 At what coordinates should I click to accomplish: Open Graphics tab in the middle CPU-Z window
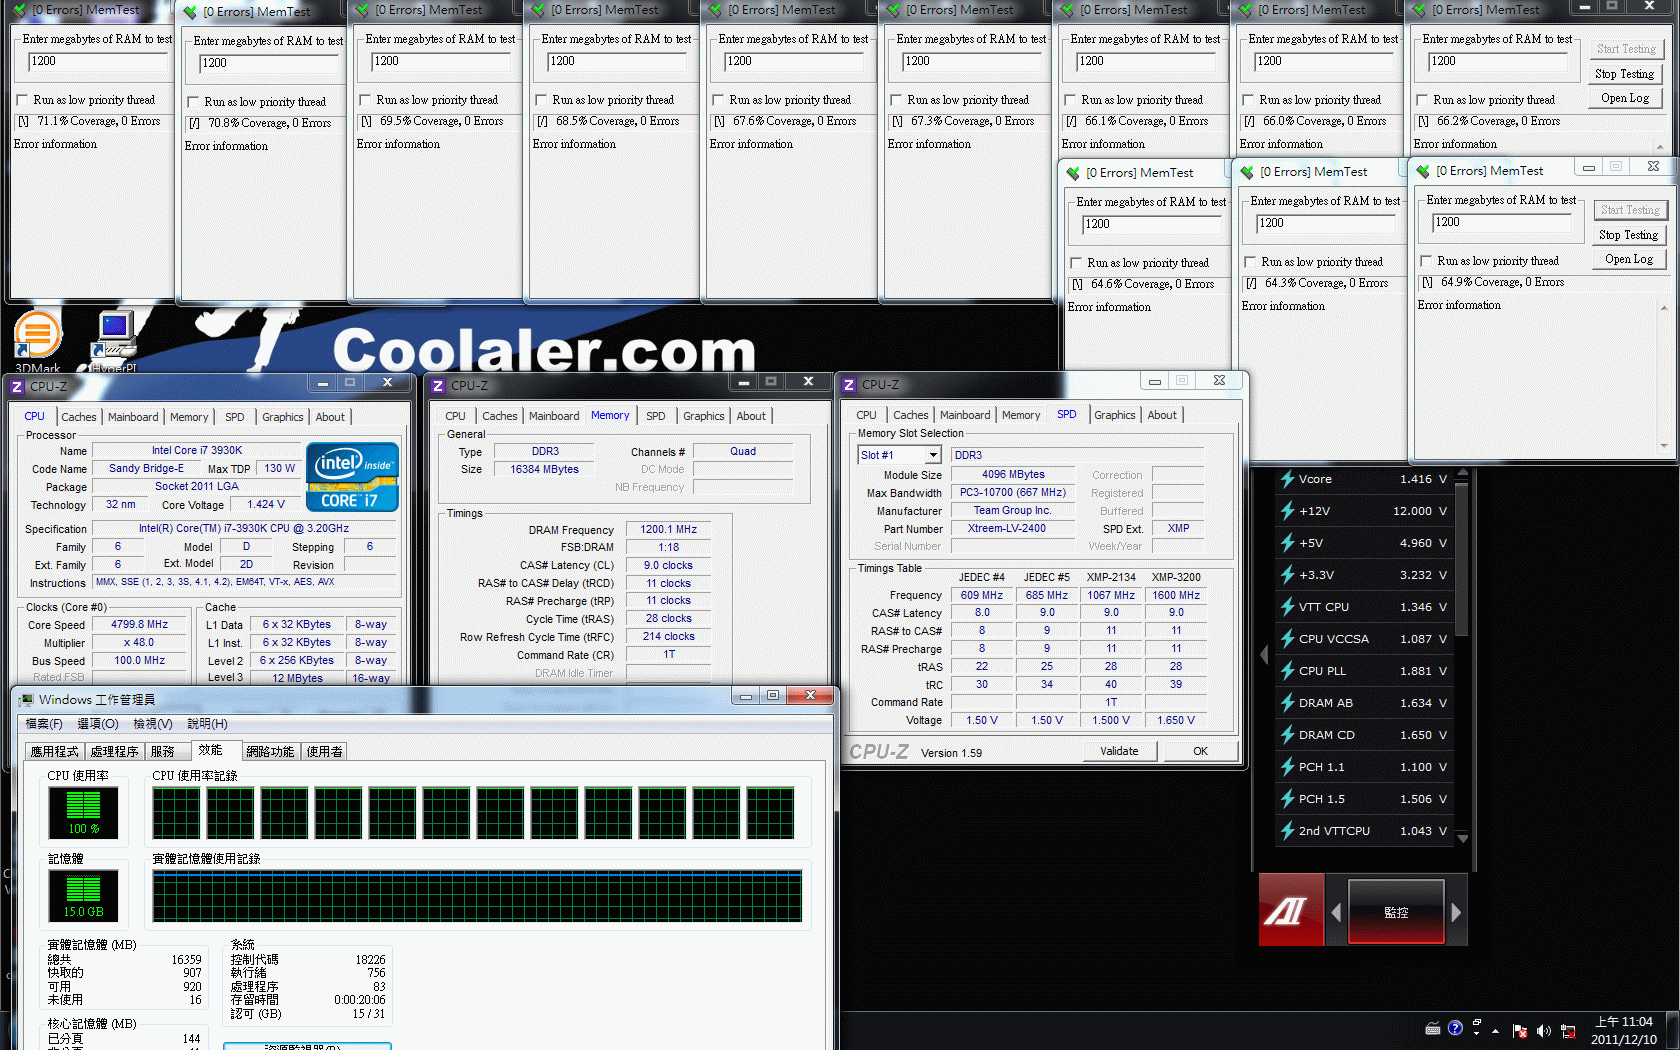click(704, 416)
